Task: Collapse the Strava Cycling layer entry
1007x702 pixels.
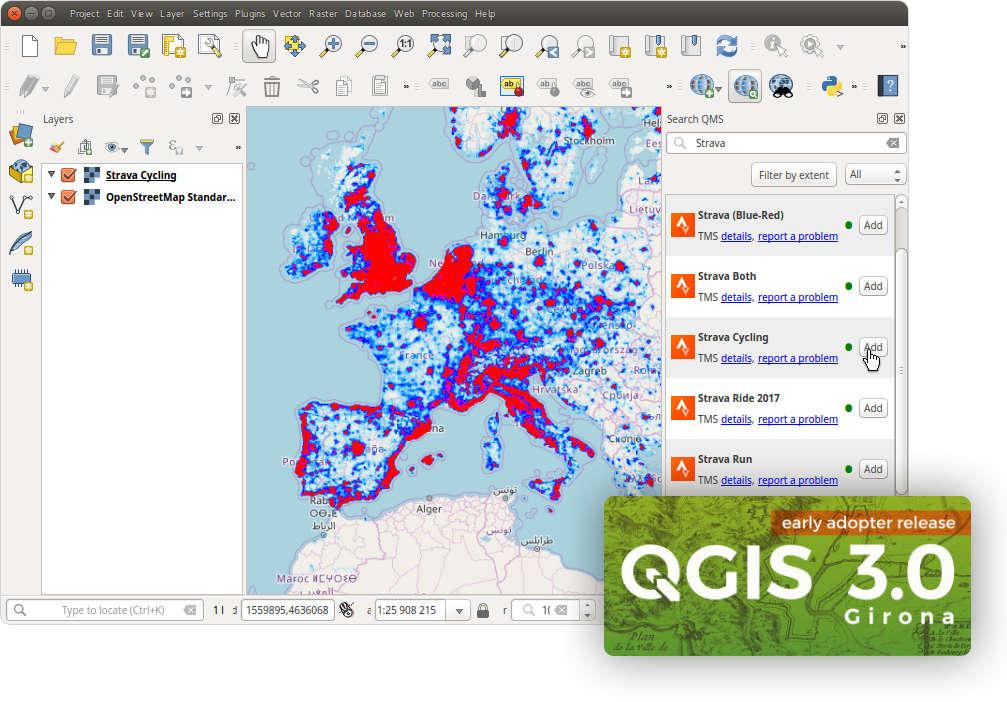Action: point(51,175)
